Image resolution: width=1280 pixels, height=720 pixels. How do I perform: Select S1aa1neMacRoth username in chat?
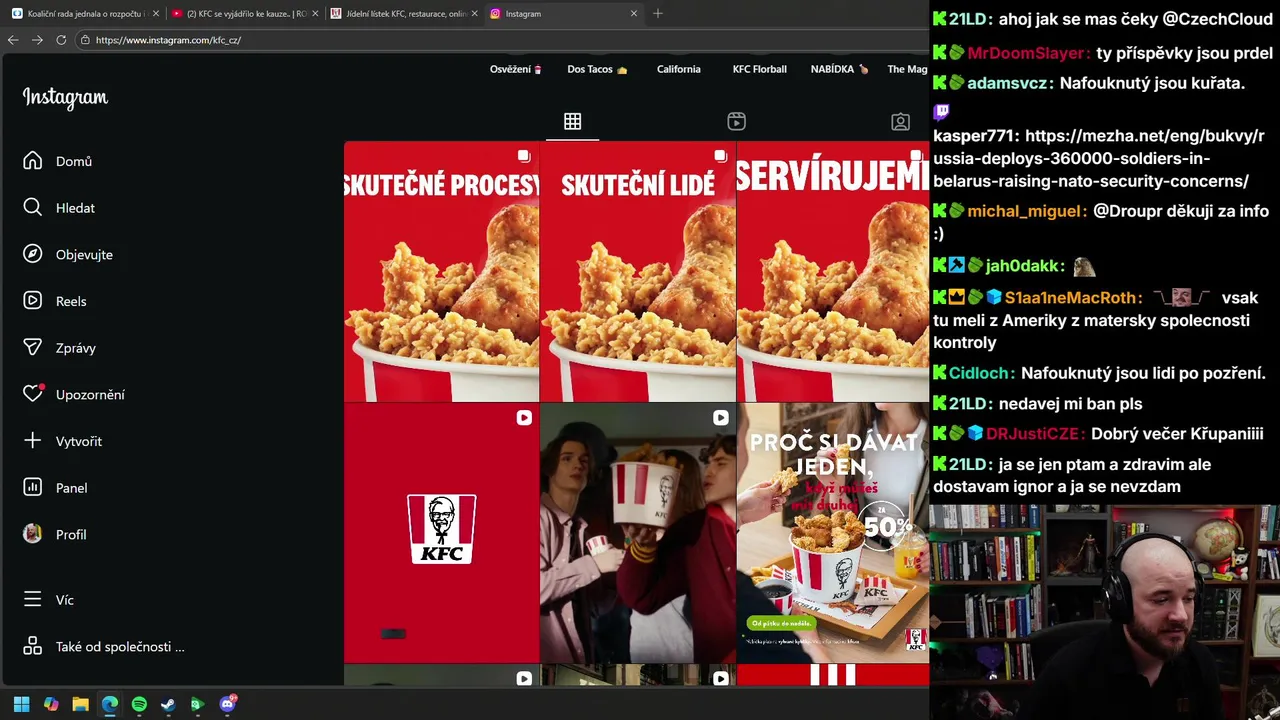click(x=1073, y=297)
